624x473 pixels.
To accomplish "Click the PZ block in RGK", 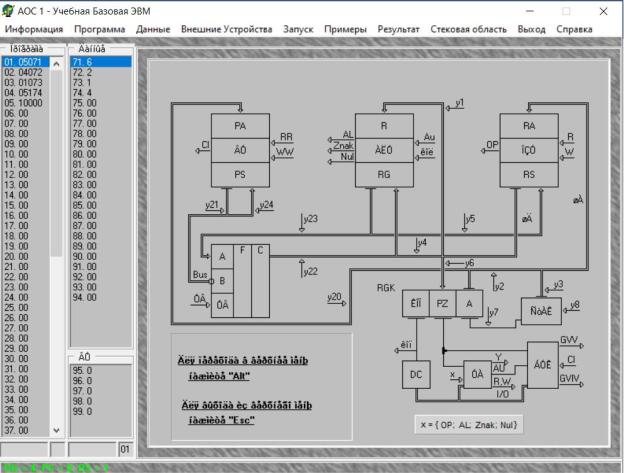I will (443, 303).
